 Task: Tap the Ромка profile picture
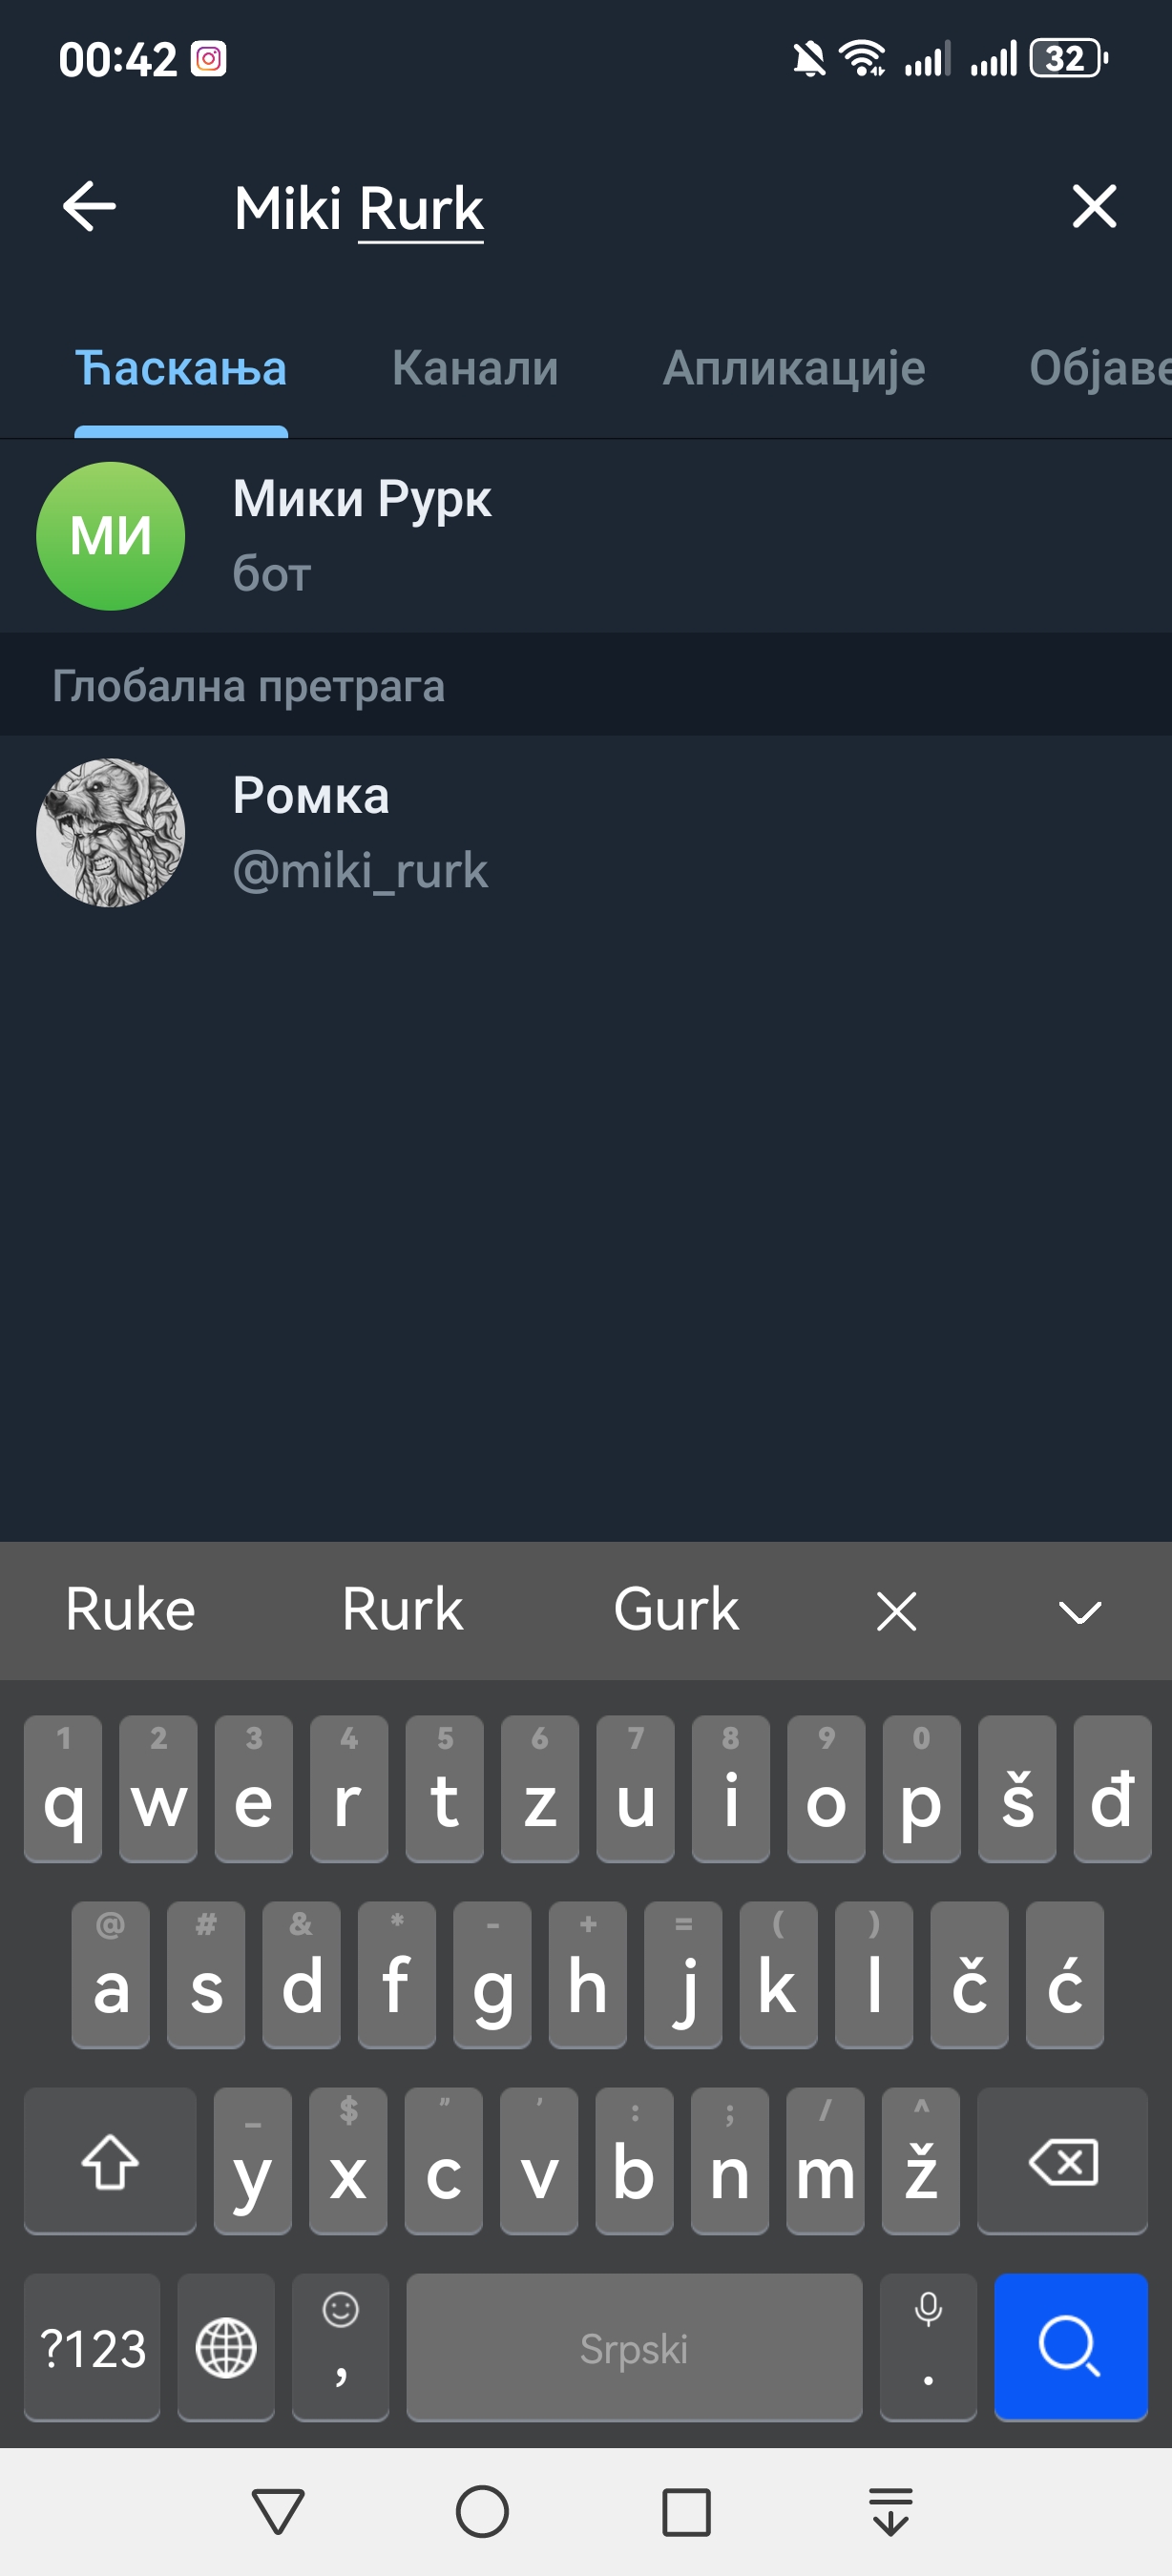point(111,833)
